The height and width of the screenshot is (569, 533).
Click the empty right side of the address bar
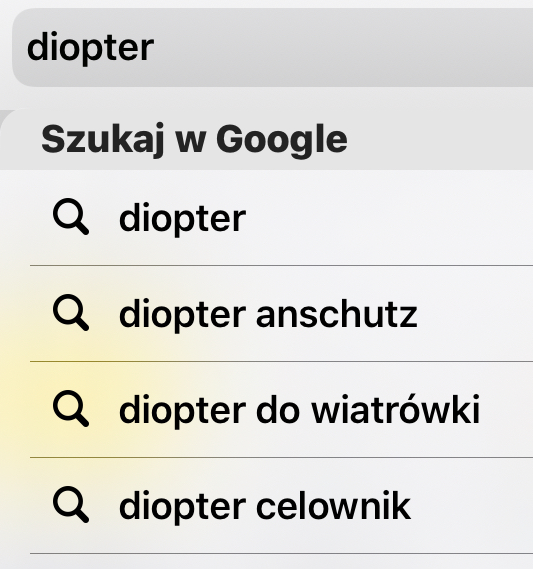[345, 48]
